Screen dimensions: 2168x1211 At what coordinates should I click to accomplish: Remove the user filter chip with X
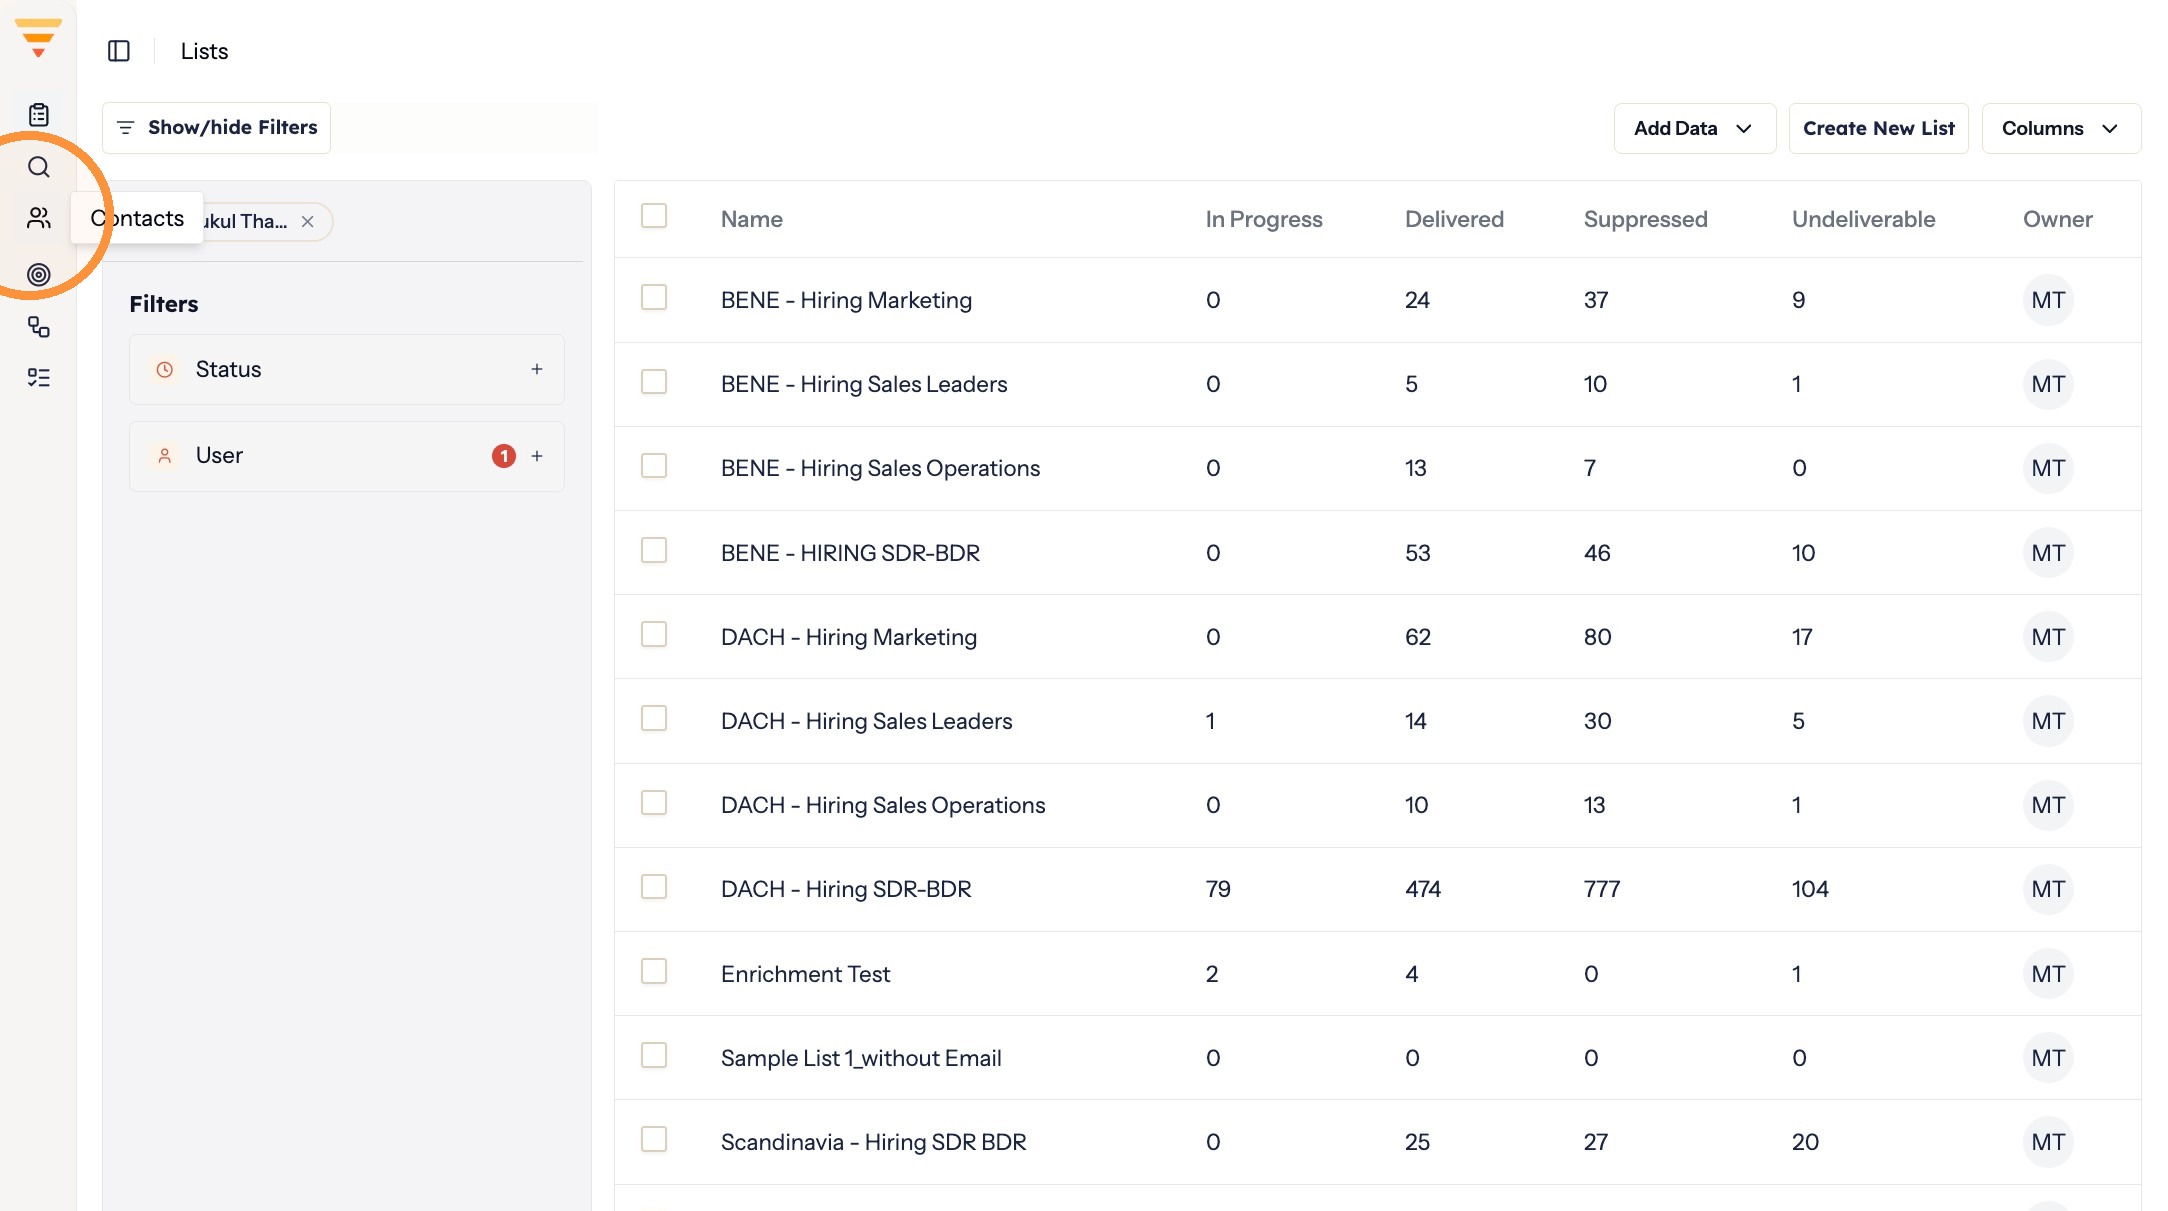[x=308, y=222]
